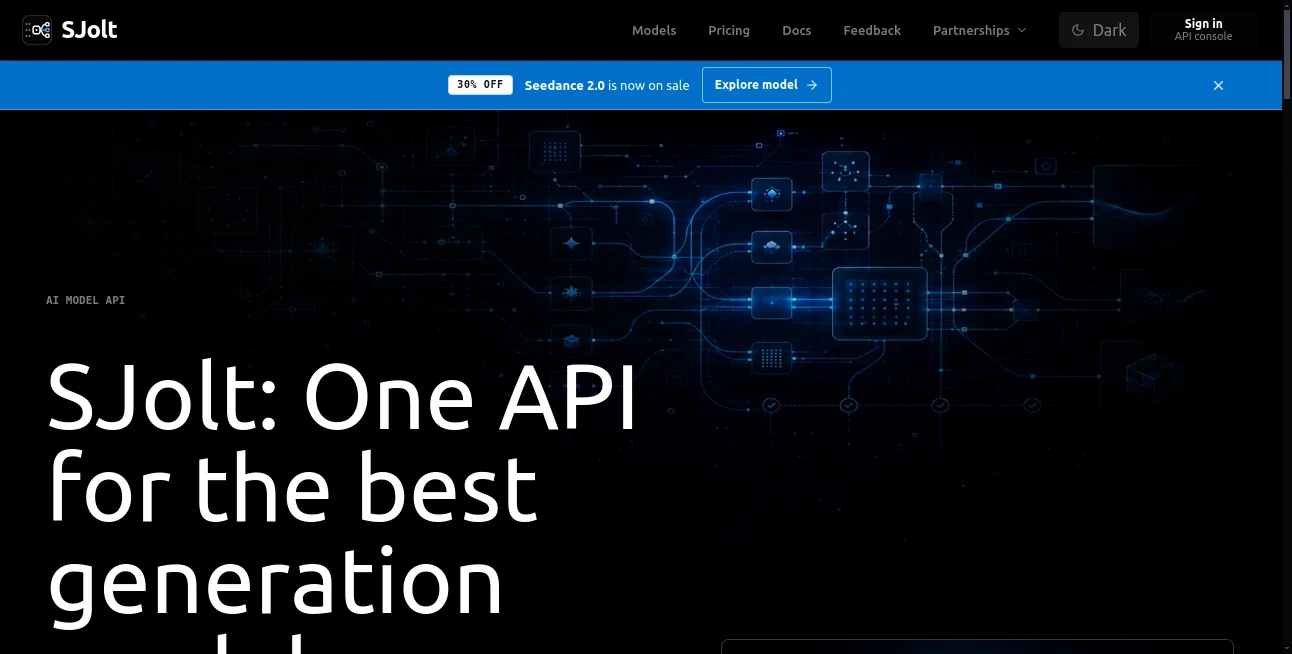
Task: Click the SJolt logo icon
Action: click(37, 30)
